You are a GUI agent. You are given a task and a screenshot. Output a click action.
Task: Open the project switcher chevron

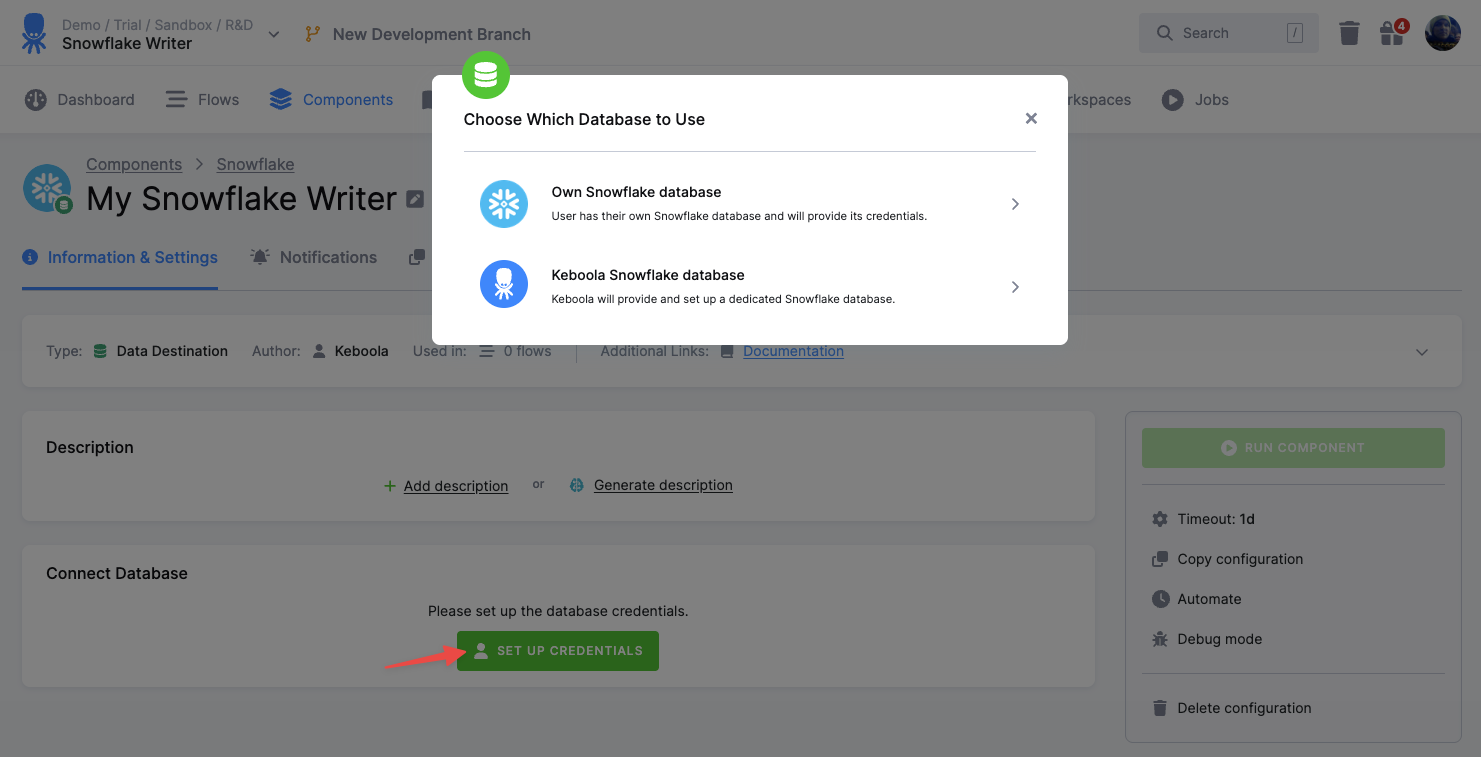pos(274,34)
